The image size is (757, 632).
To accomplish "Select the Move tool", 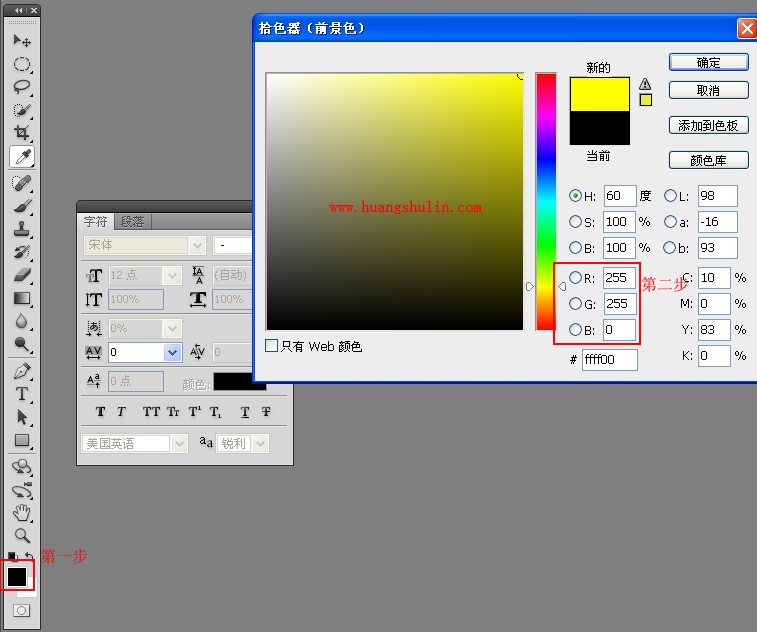I will click(x=21, y=41).
